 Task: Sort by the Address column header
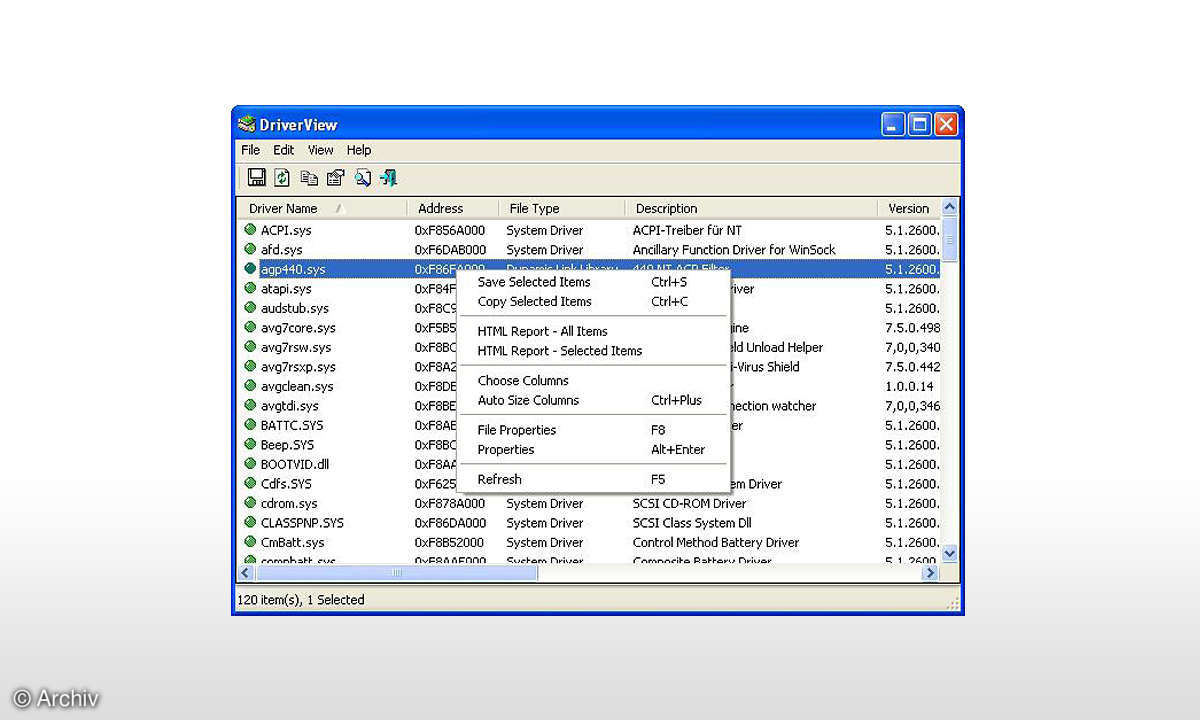click(452, 208)
